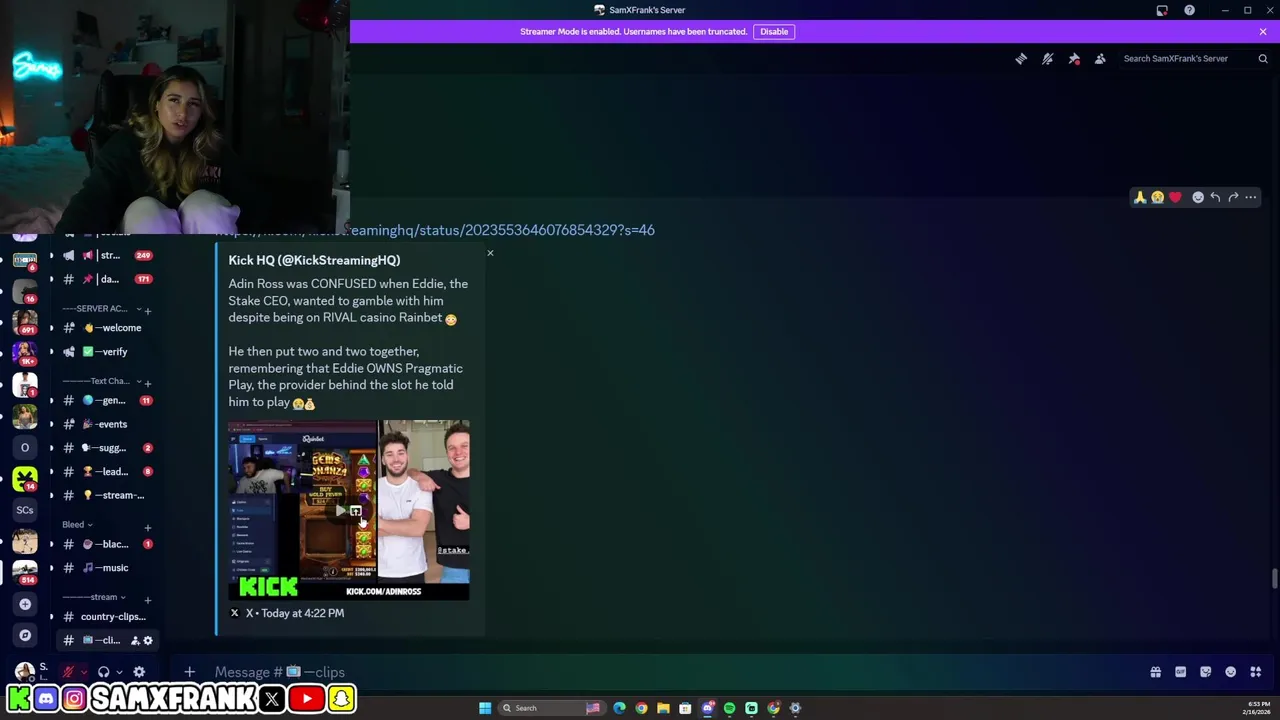
Task: Open the server with O initial
Action: tap(25, 447)
